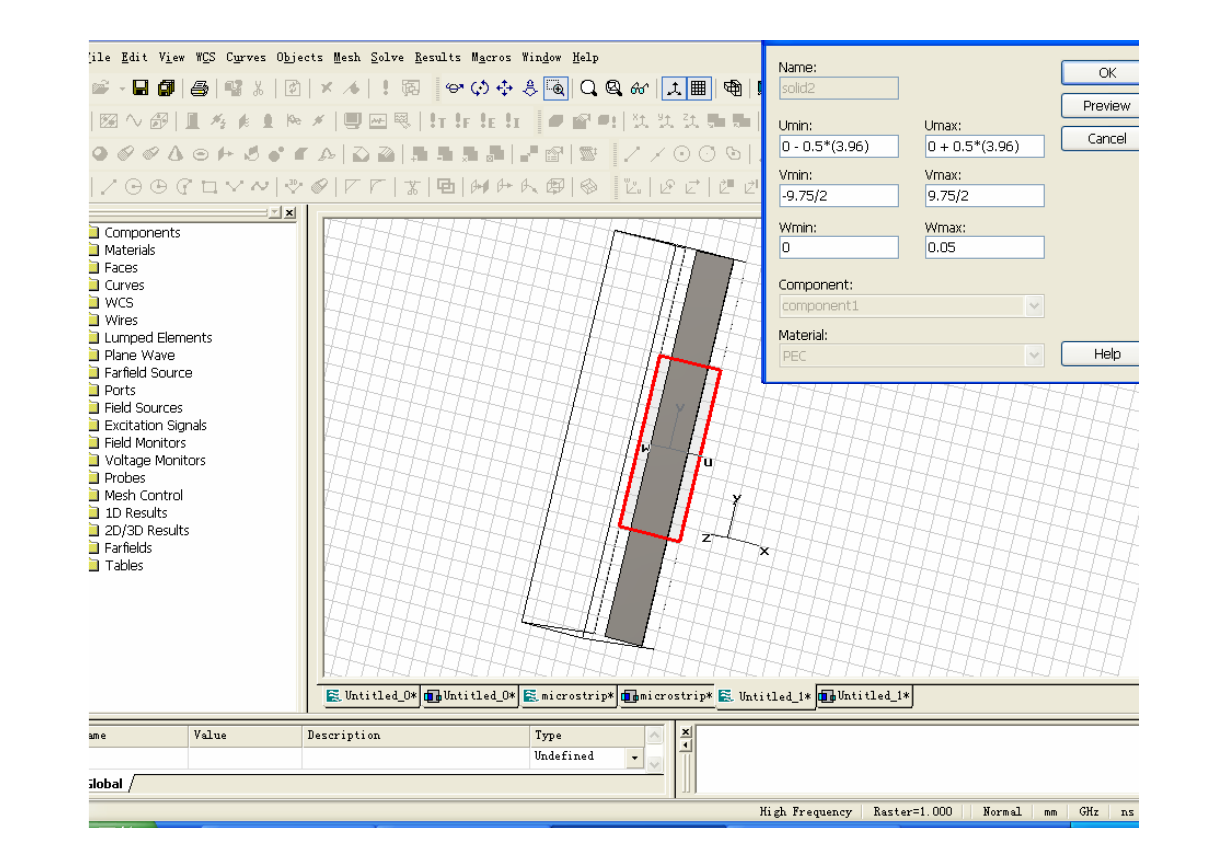Viewport: 1228px width, 868px height.
Task: Open the WCS menu
Action: coord(205,58)
